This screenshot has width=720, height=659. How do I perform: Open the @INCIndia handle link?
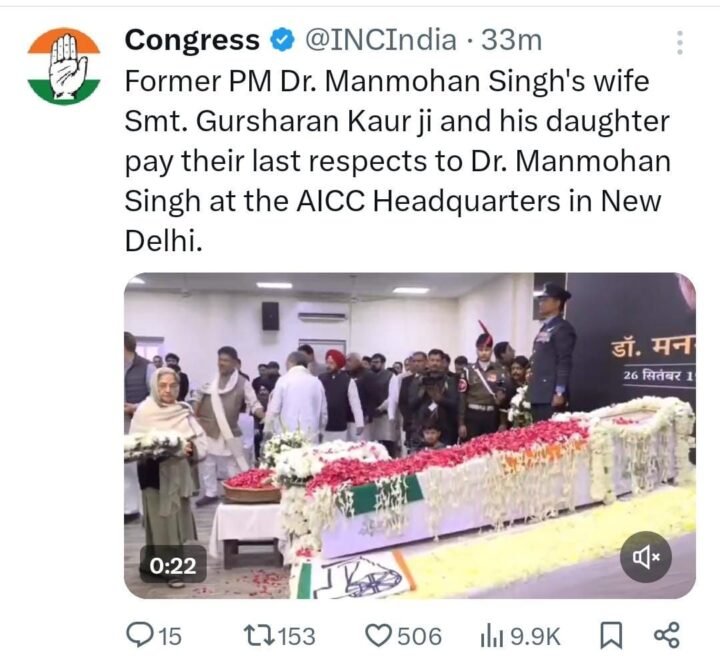(379, 41)
